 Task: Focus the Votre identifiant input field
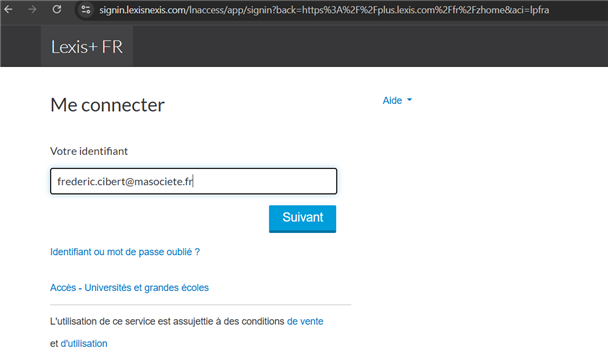tap(193, 181)
